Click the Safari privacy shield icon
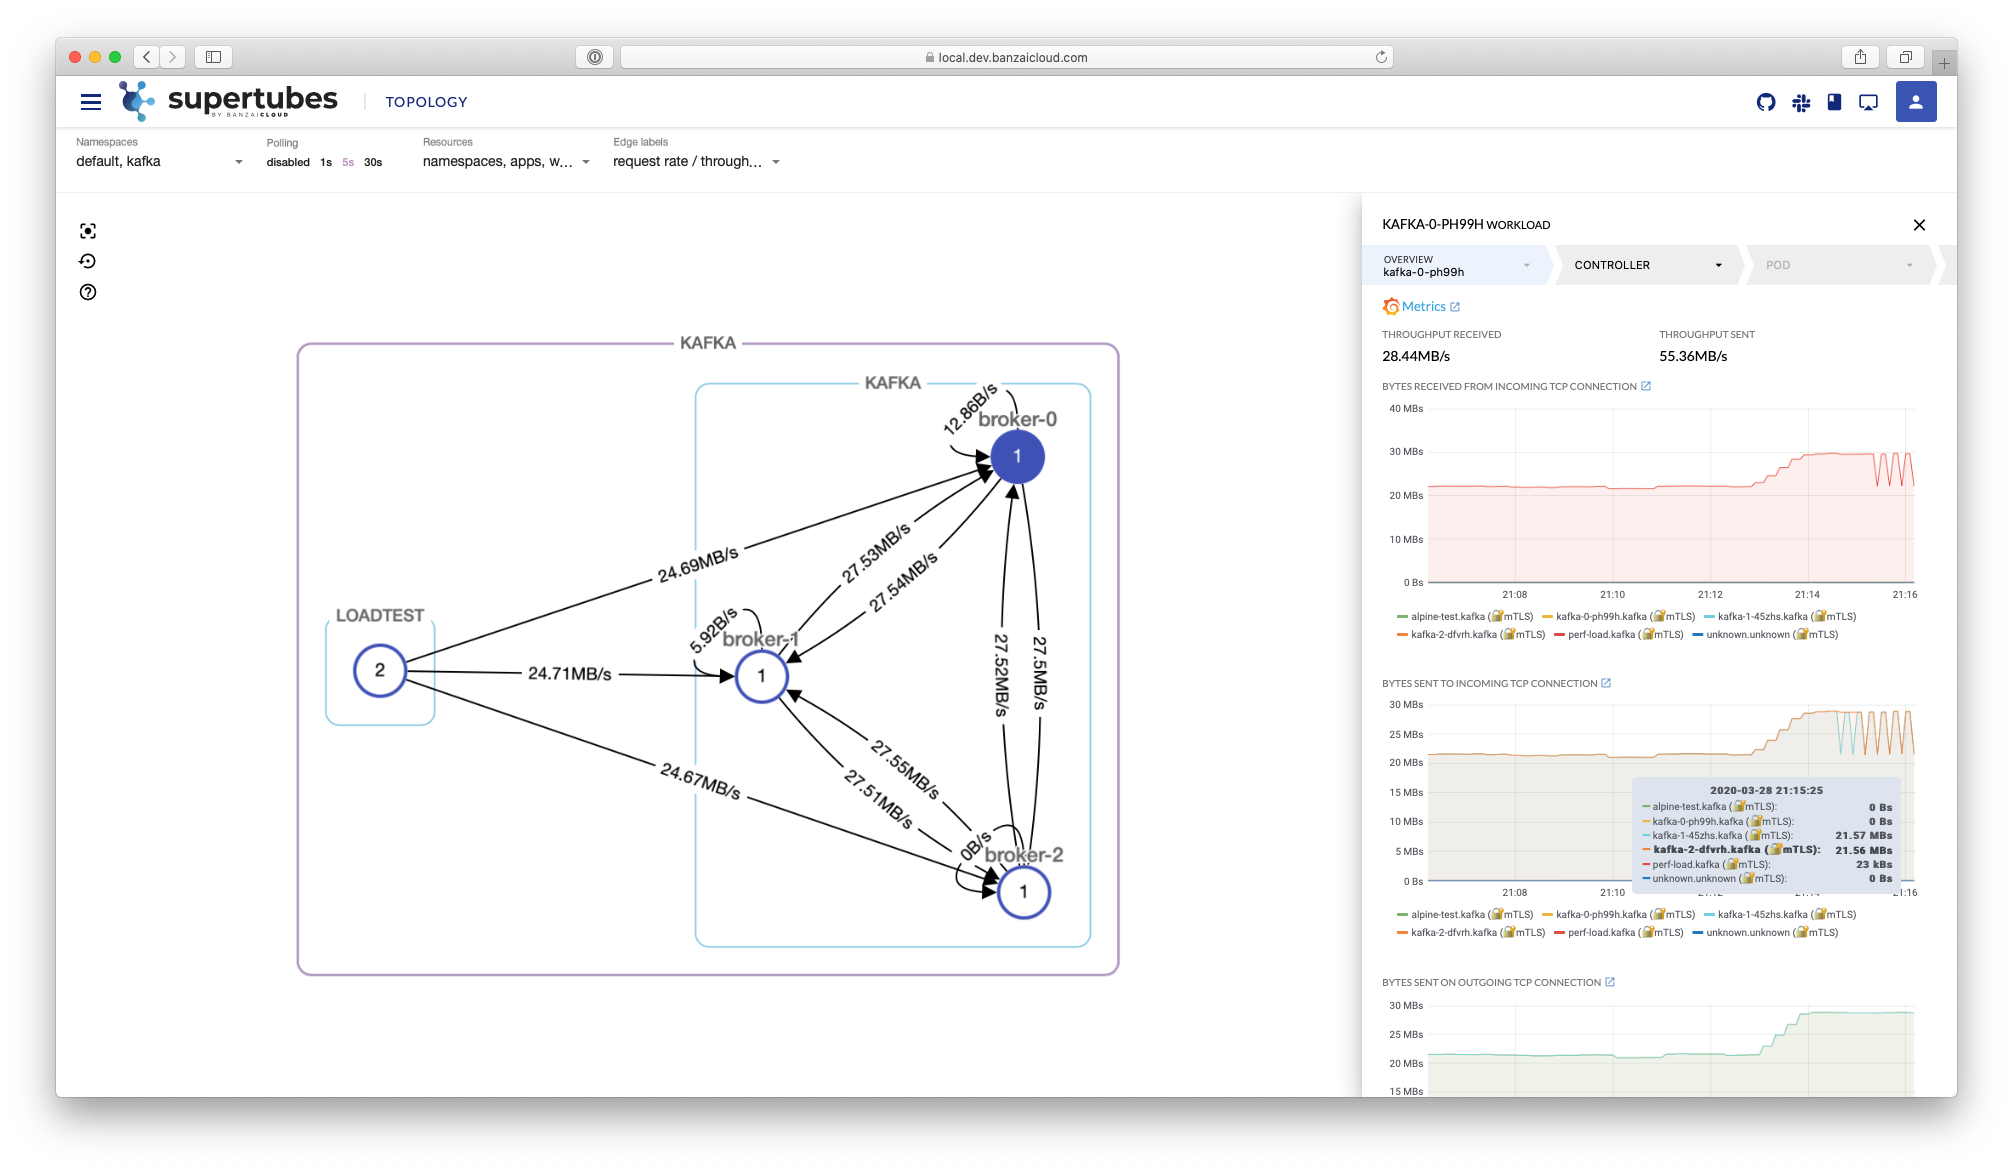The width and height of the screenshot is (2013, 1171). [595, 57]
